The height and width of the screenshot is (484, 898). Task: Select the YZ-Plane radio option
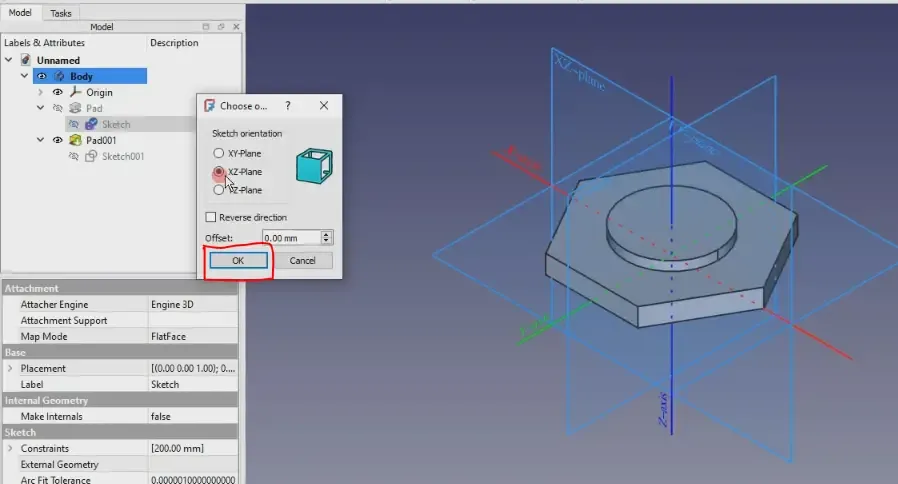218,190
